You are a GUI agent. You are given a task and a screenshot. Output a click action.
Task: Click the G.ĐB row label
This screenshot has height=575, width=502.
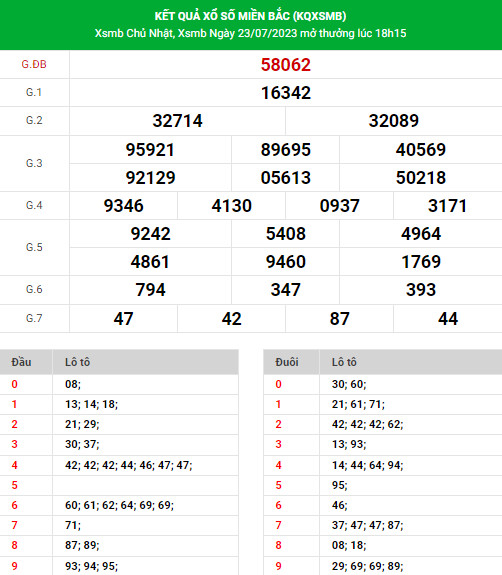(x=34, y=65)
